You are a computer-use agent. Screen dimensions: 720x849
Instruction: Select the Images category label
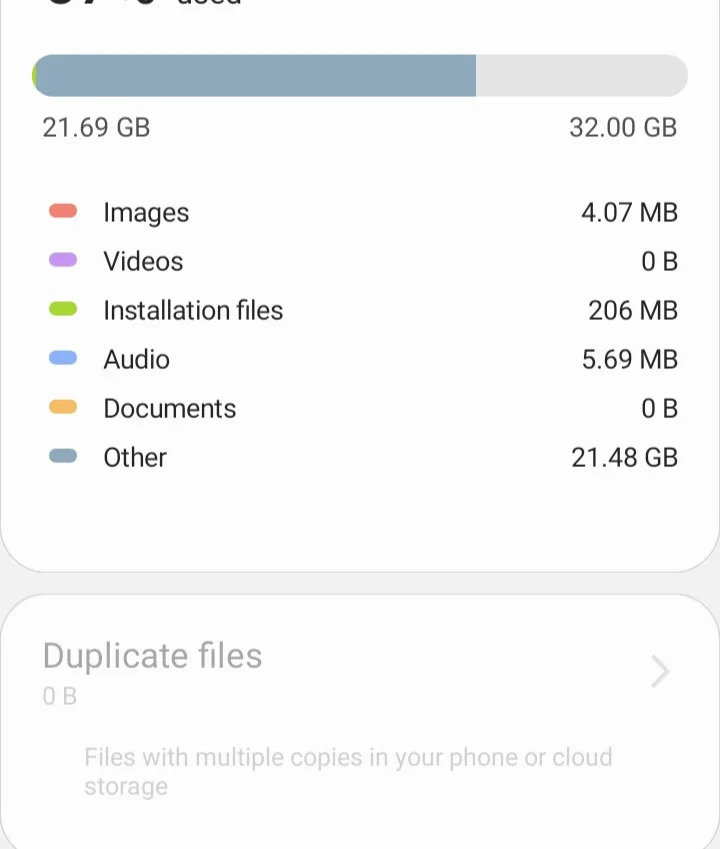(x=146, y=212)
